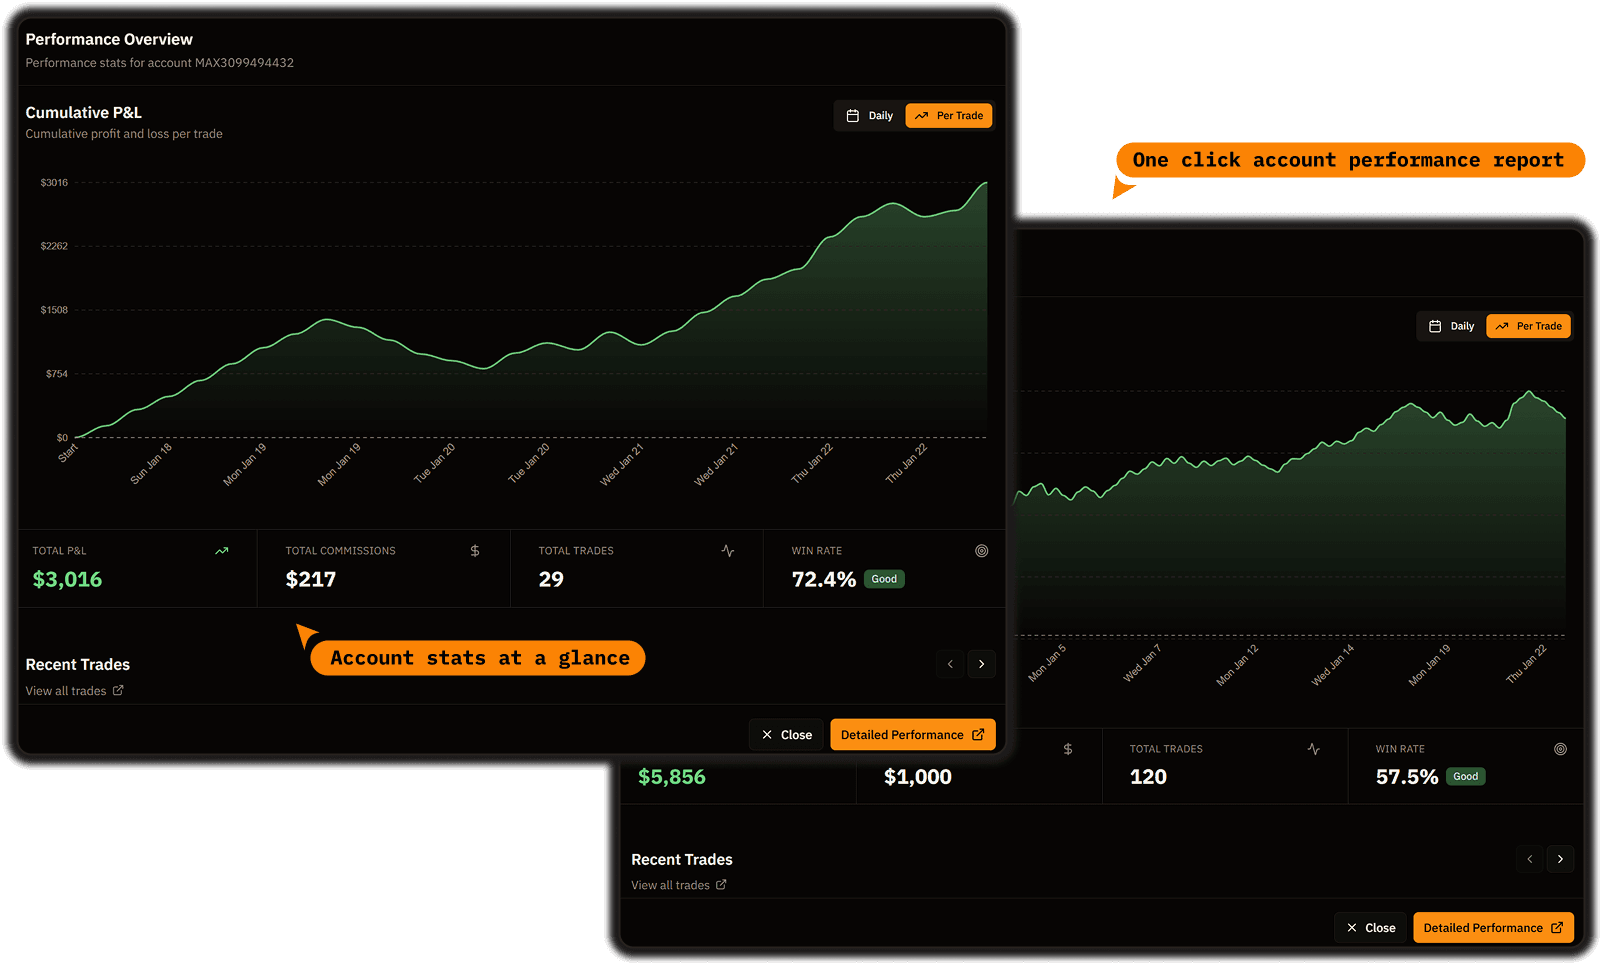1602x965 pixels.
Task: Click the dollar icon beside Total Commissions
Action: [474, 550]
